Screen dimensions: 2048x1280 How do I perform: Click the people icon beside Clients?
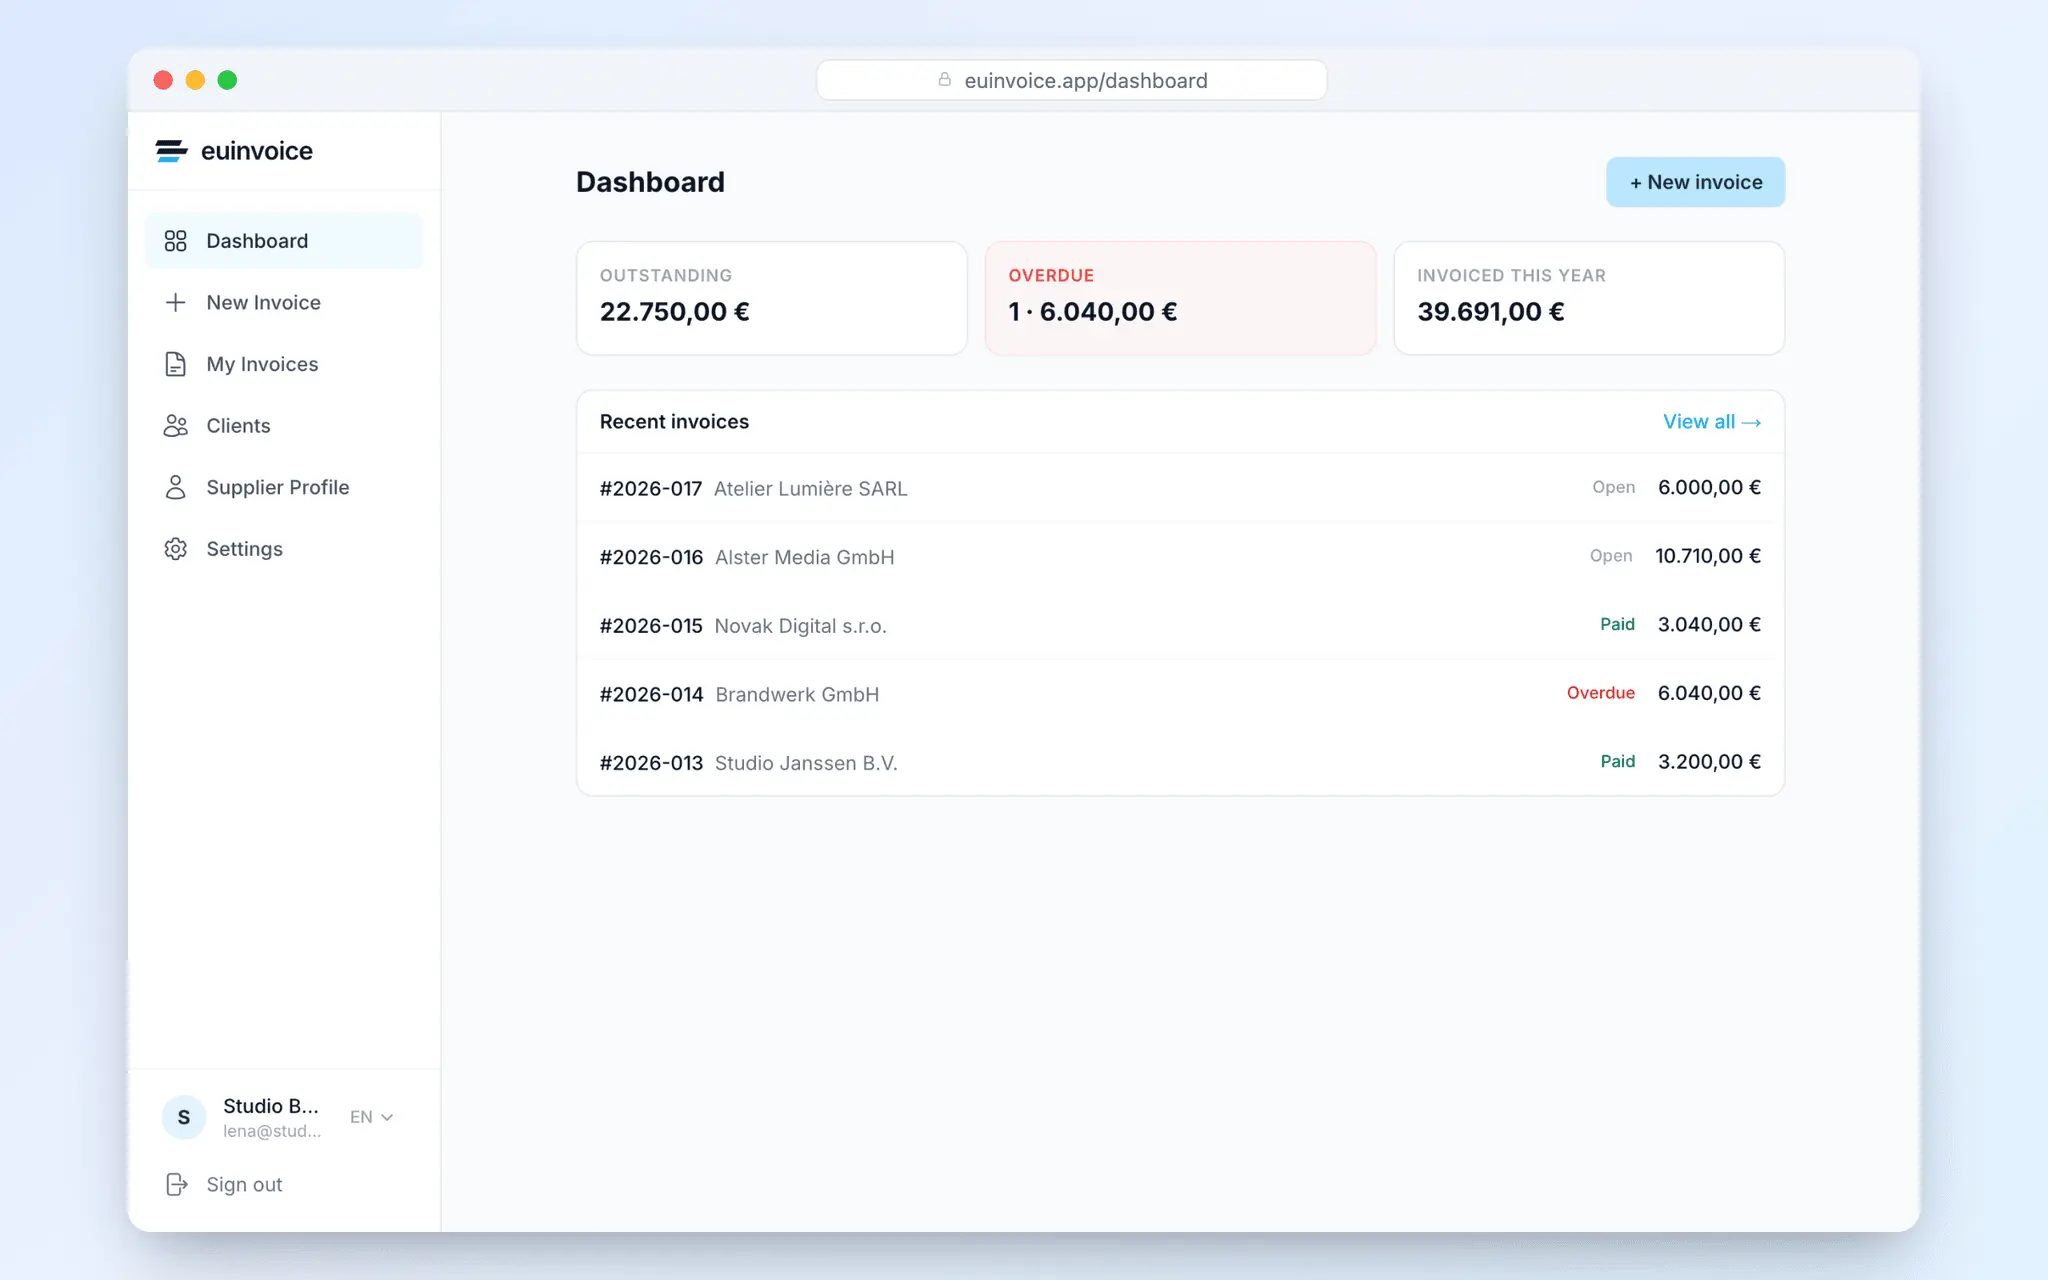tap(175, 426)
